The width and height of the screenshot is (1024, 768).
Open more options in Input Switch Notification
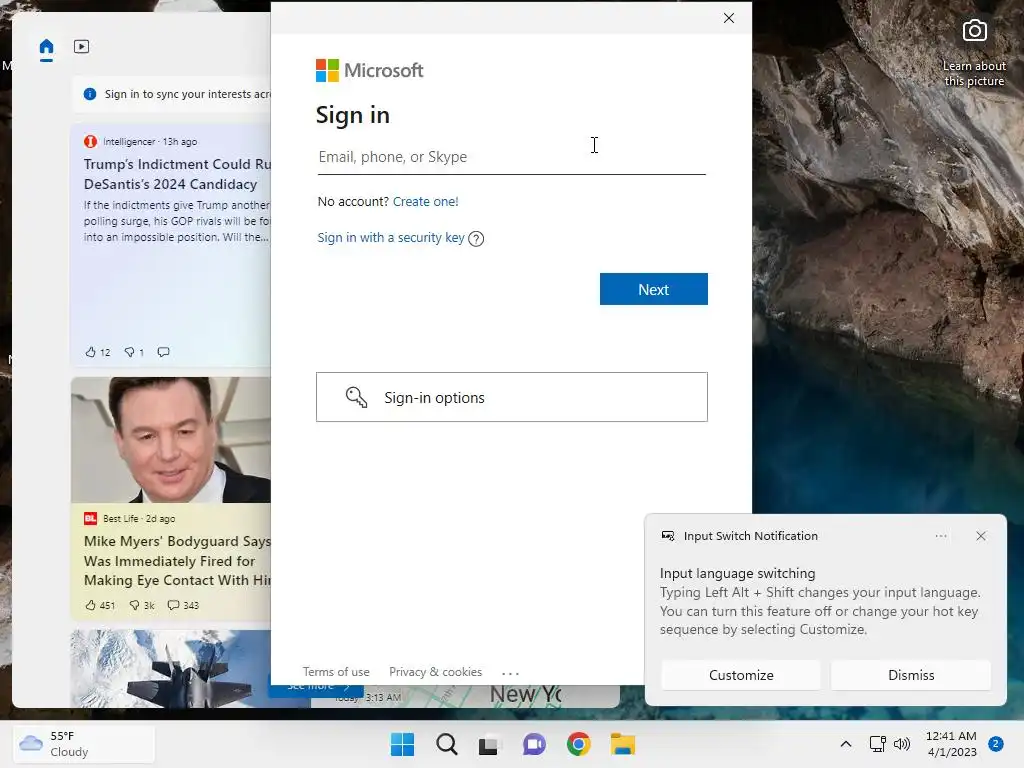pyautogui.click(x=941, y=536)
